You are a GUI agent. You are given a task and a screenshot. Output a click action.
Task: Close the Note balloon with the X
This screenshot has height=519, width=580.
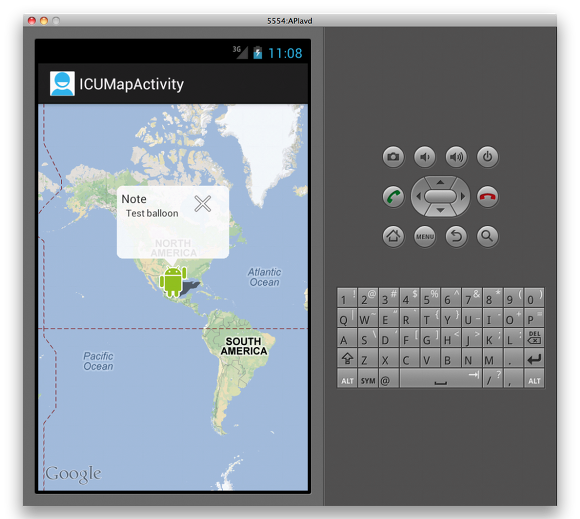click(x=203, y=203)
